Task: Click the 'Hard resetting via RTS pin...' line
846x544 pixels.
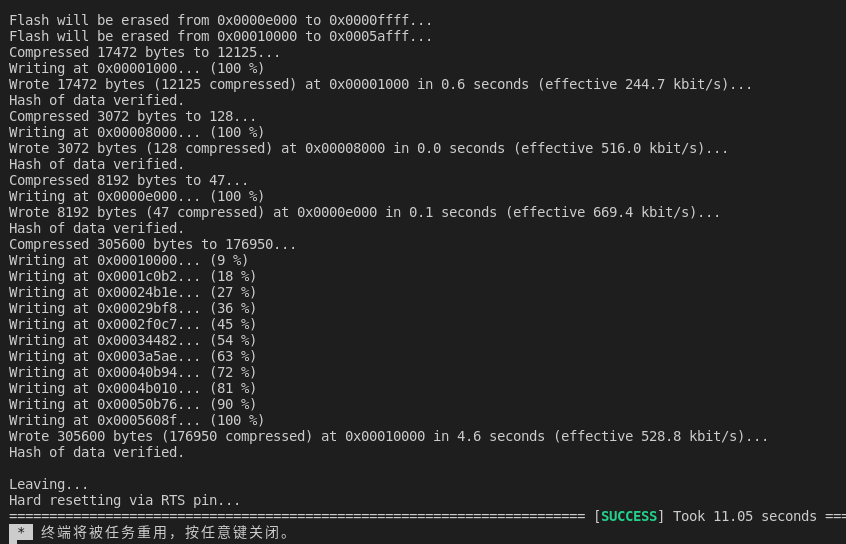Action: [x=125, y=500]
